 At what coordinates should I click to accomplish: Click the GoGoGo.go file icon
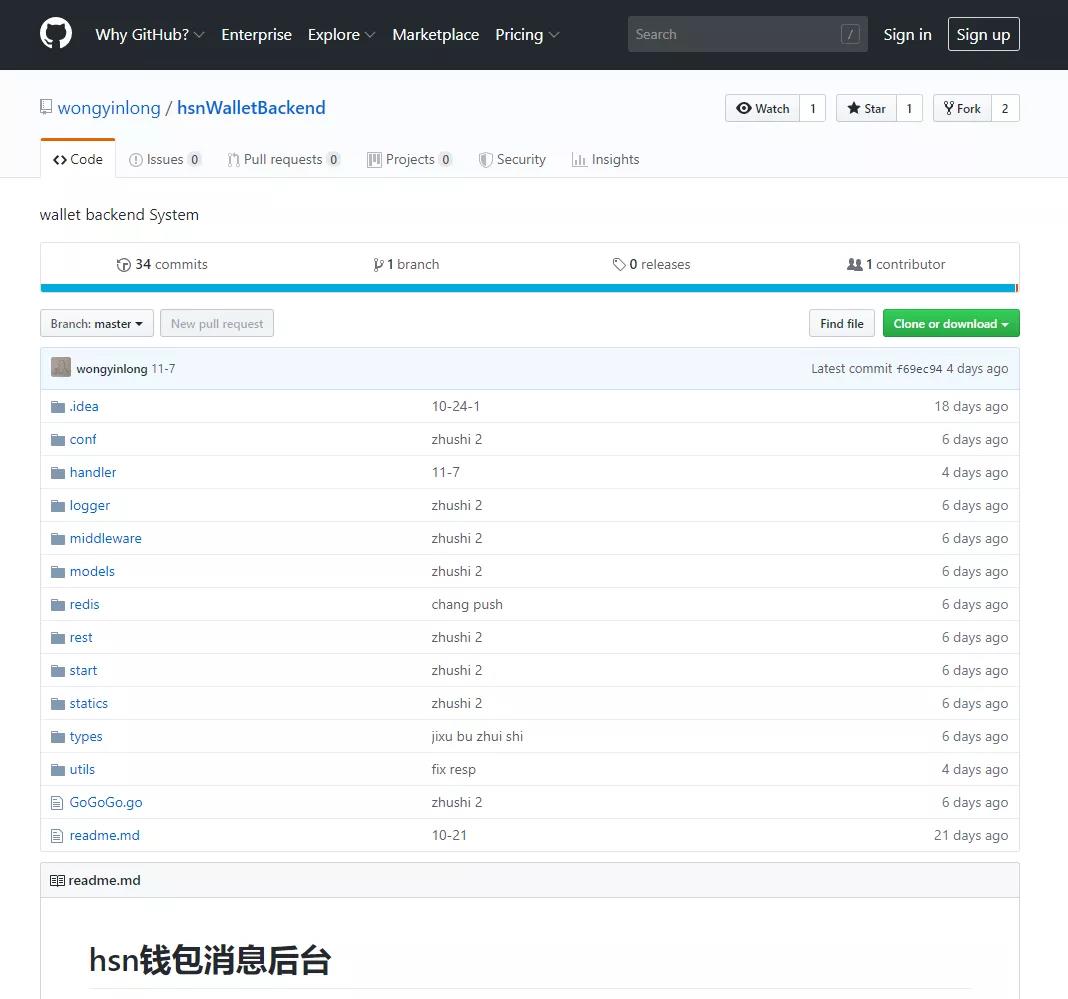click(57, 803)
